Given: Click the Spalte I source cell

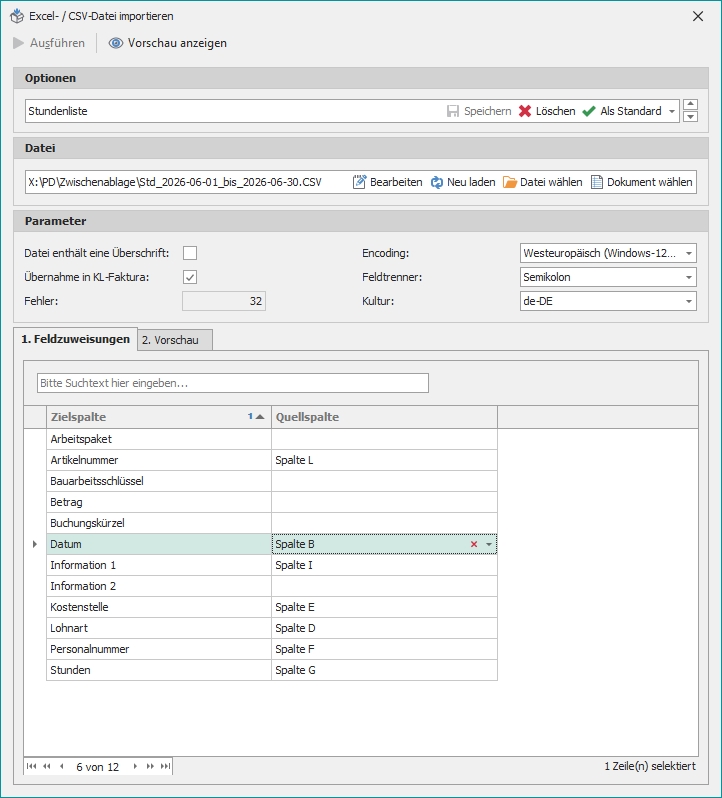Looking at the screenshot, I should [x=384, y=565].
